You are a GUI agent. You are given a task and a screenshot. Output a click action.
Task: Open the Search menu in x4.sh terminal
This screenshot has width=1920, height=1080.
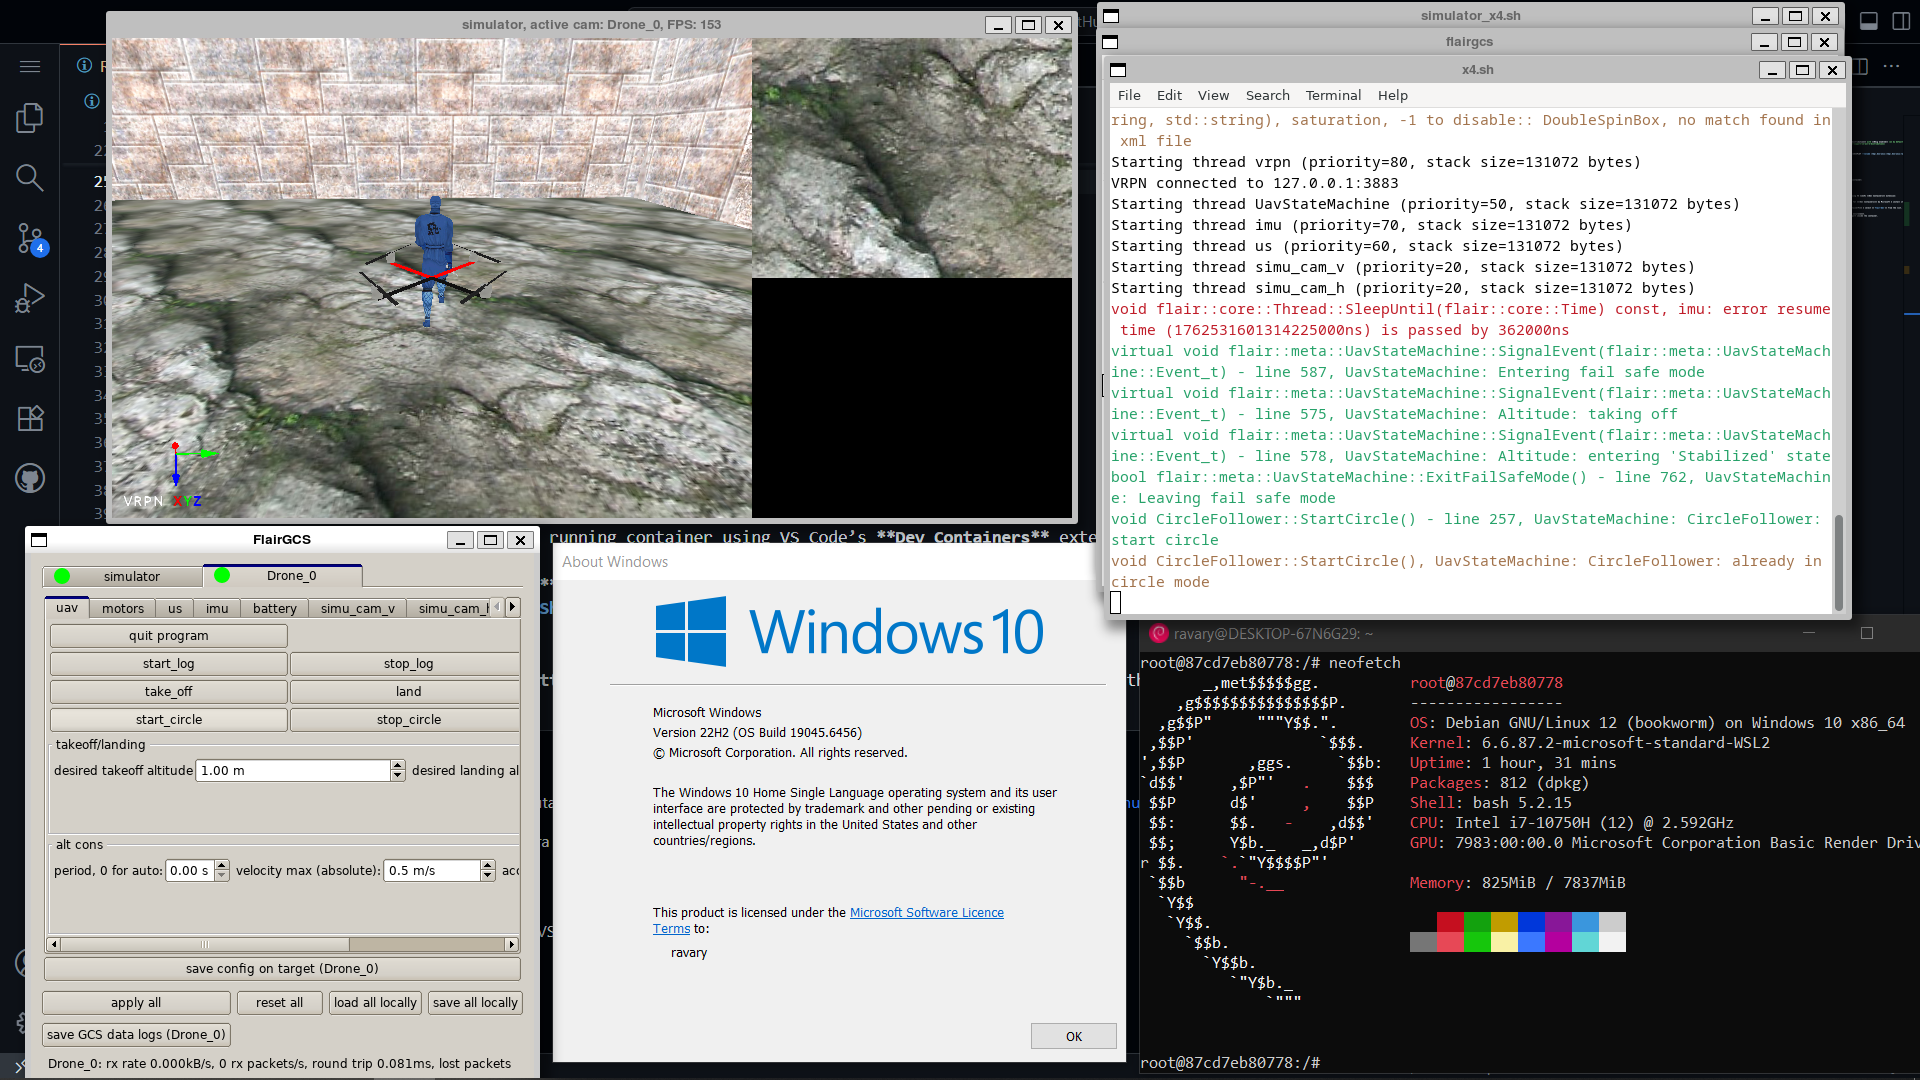(1267, 96)
